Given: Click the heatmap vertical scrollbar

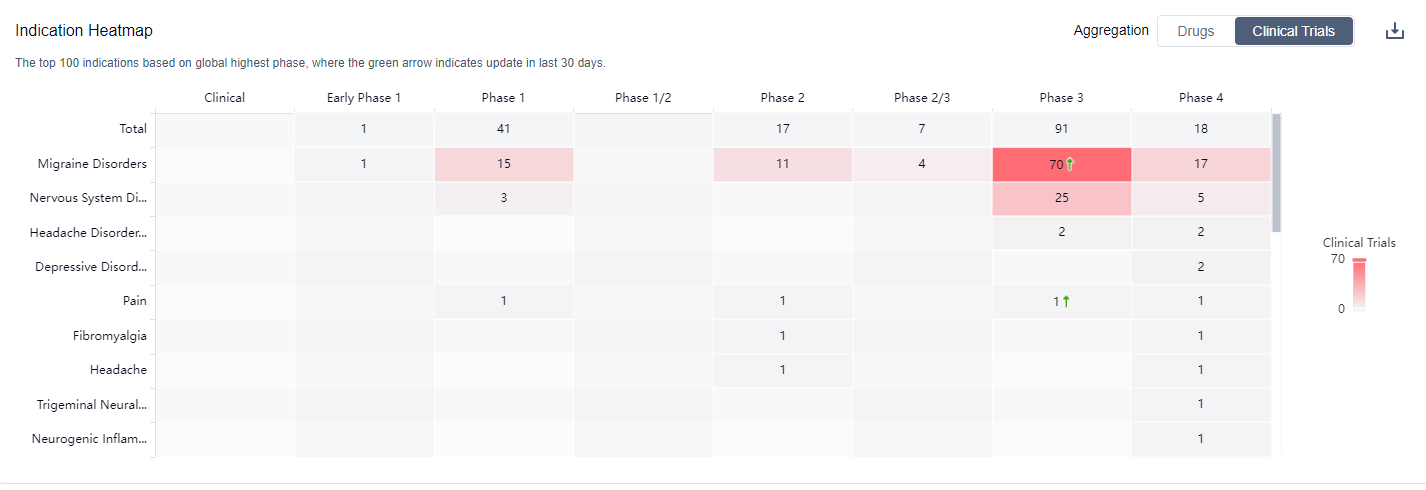Looking at the screenshot, I should pos(1276,172).
